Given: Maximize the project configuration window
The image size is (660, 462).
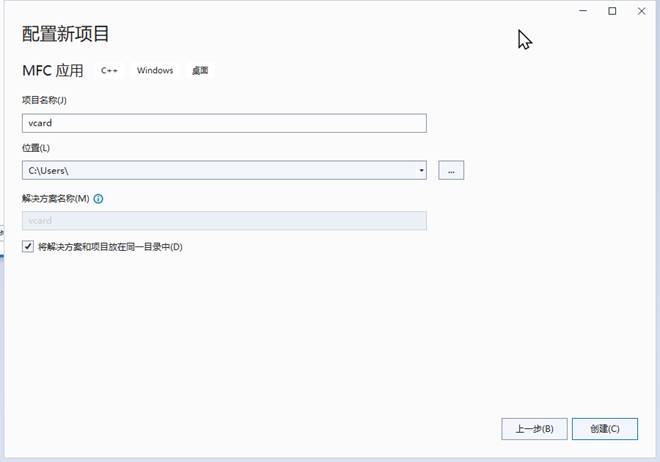Looking at the screenshot, I should (612, 11).
